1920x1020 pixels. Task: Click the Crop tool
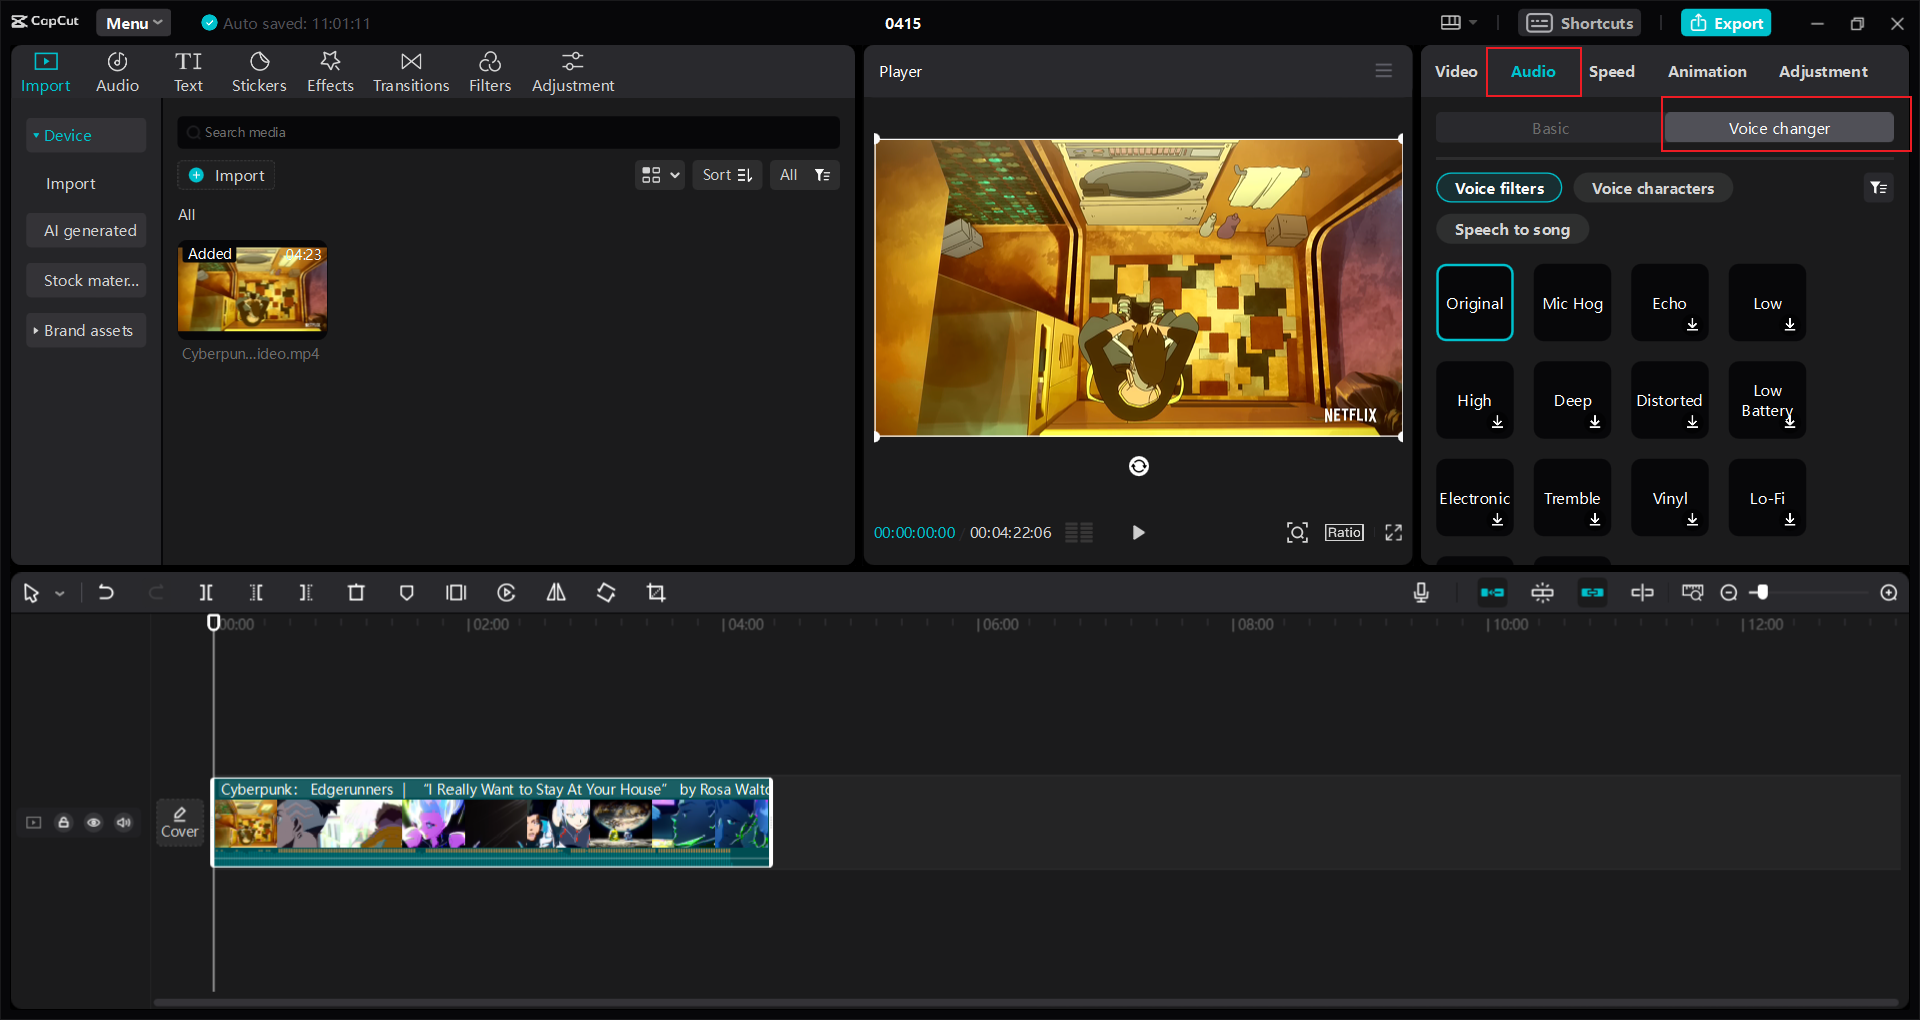[x=656, y=593]
